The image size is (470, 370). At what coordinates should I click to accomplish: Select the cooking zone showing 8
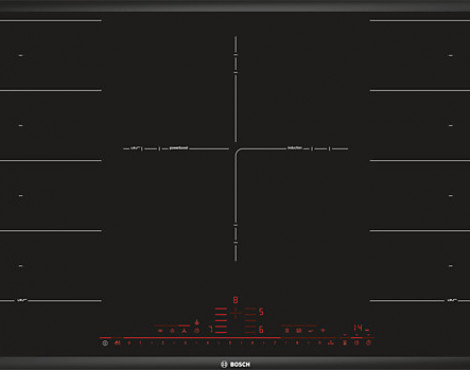click(x=235, y=300)
